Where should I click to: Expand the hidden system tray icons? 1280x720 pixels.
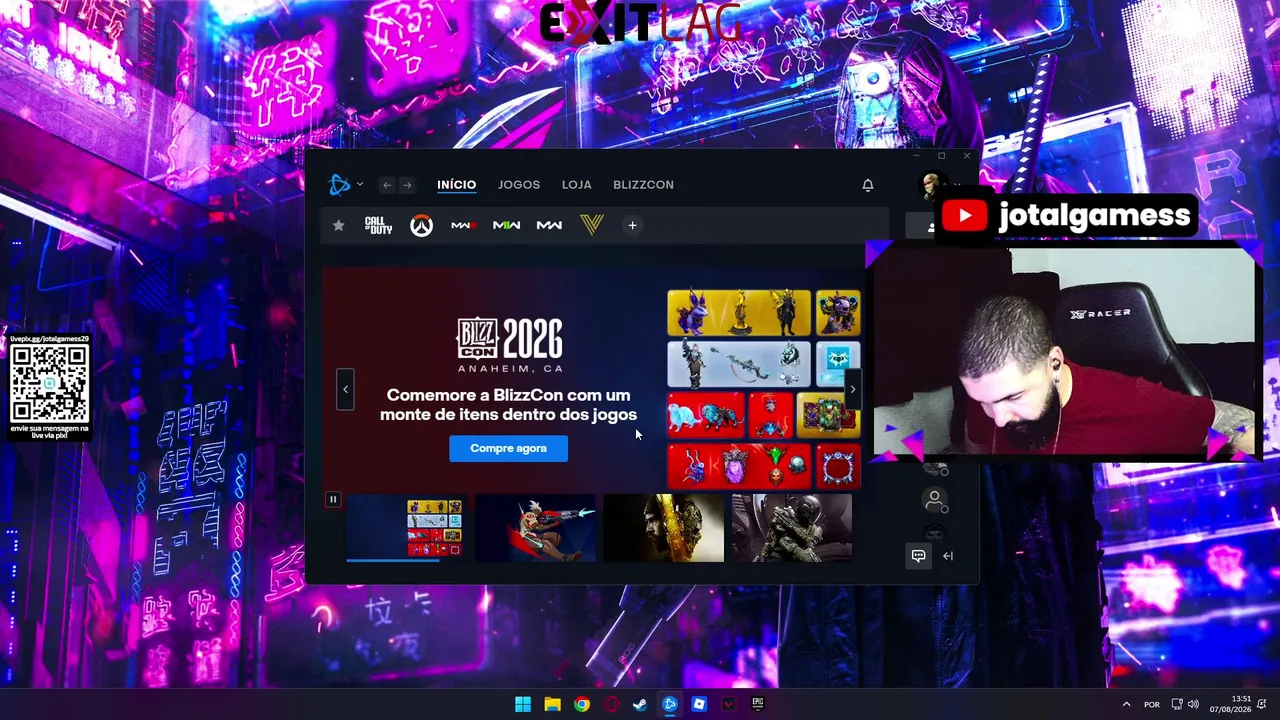(x=1126, y=704)
